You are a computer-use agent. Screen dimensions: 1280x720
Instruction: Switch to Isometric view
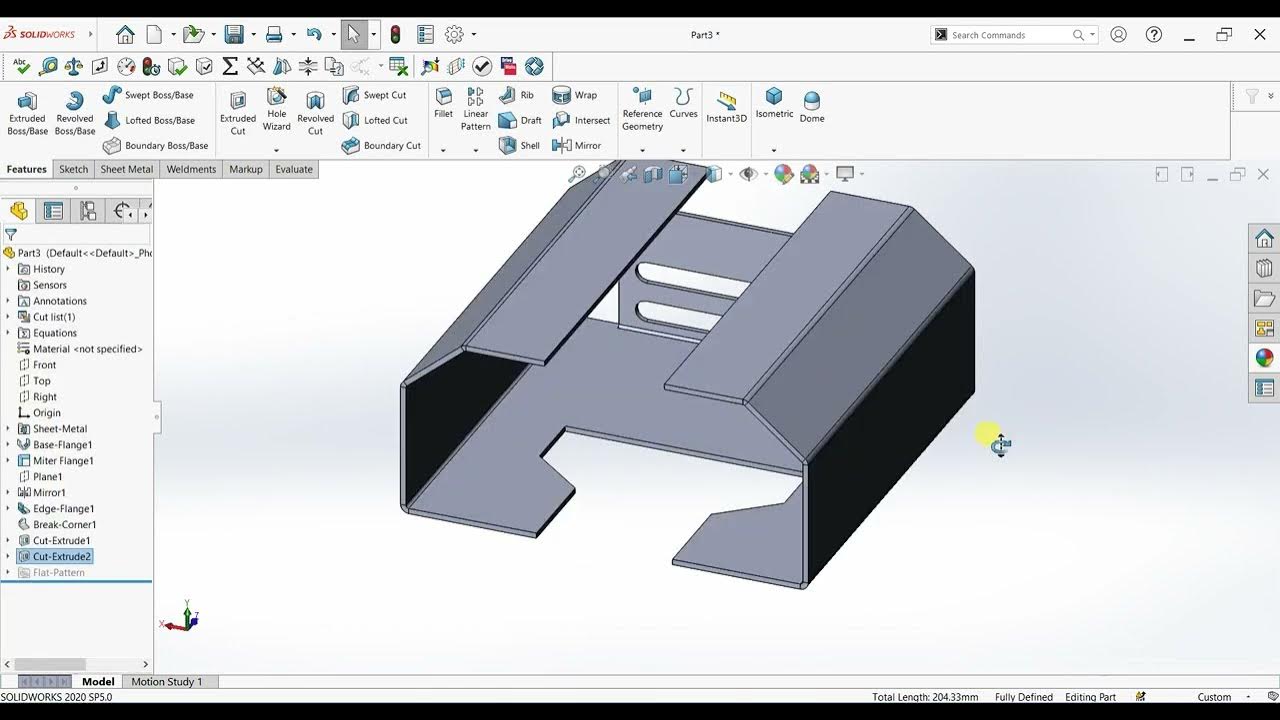[x=774, y=103]
